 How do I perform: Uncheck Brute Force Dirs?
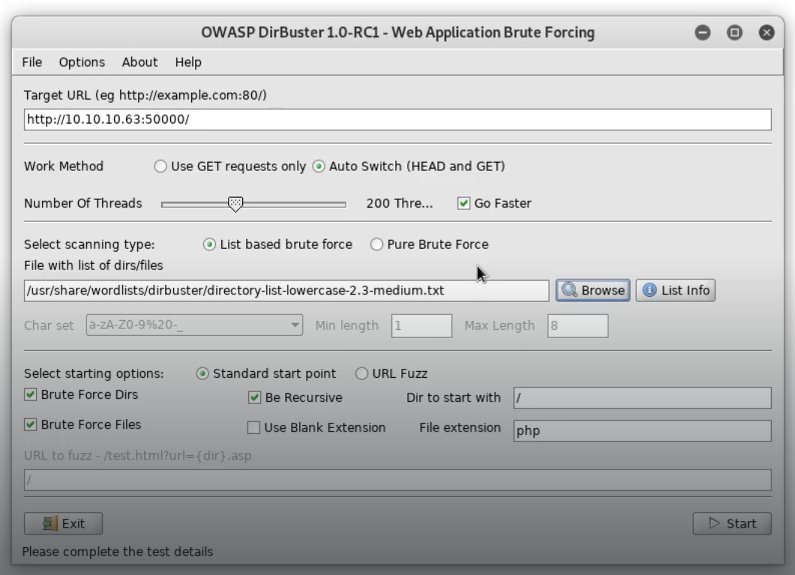coord(31,395)
